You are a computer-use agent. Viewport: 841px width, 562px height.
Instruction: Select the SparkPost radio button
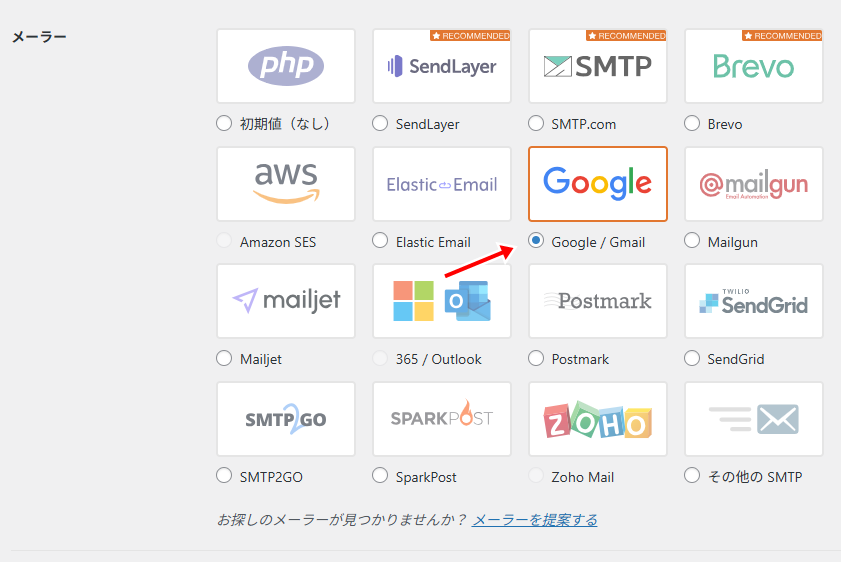380,475
